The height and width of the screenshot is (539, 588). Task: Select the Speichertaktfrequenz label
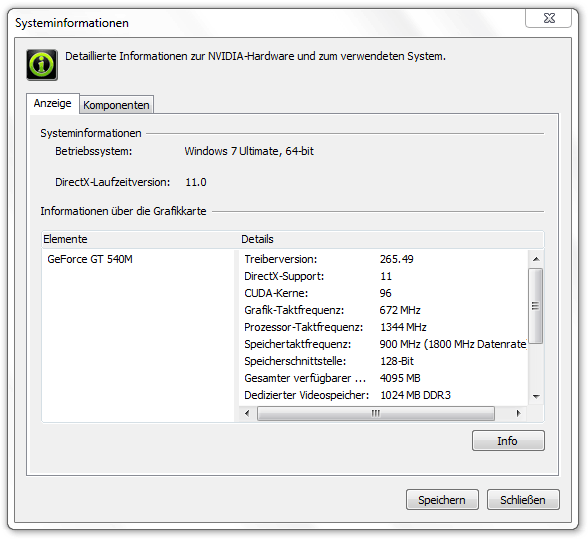coord(297,344)
